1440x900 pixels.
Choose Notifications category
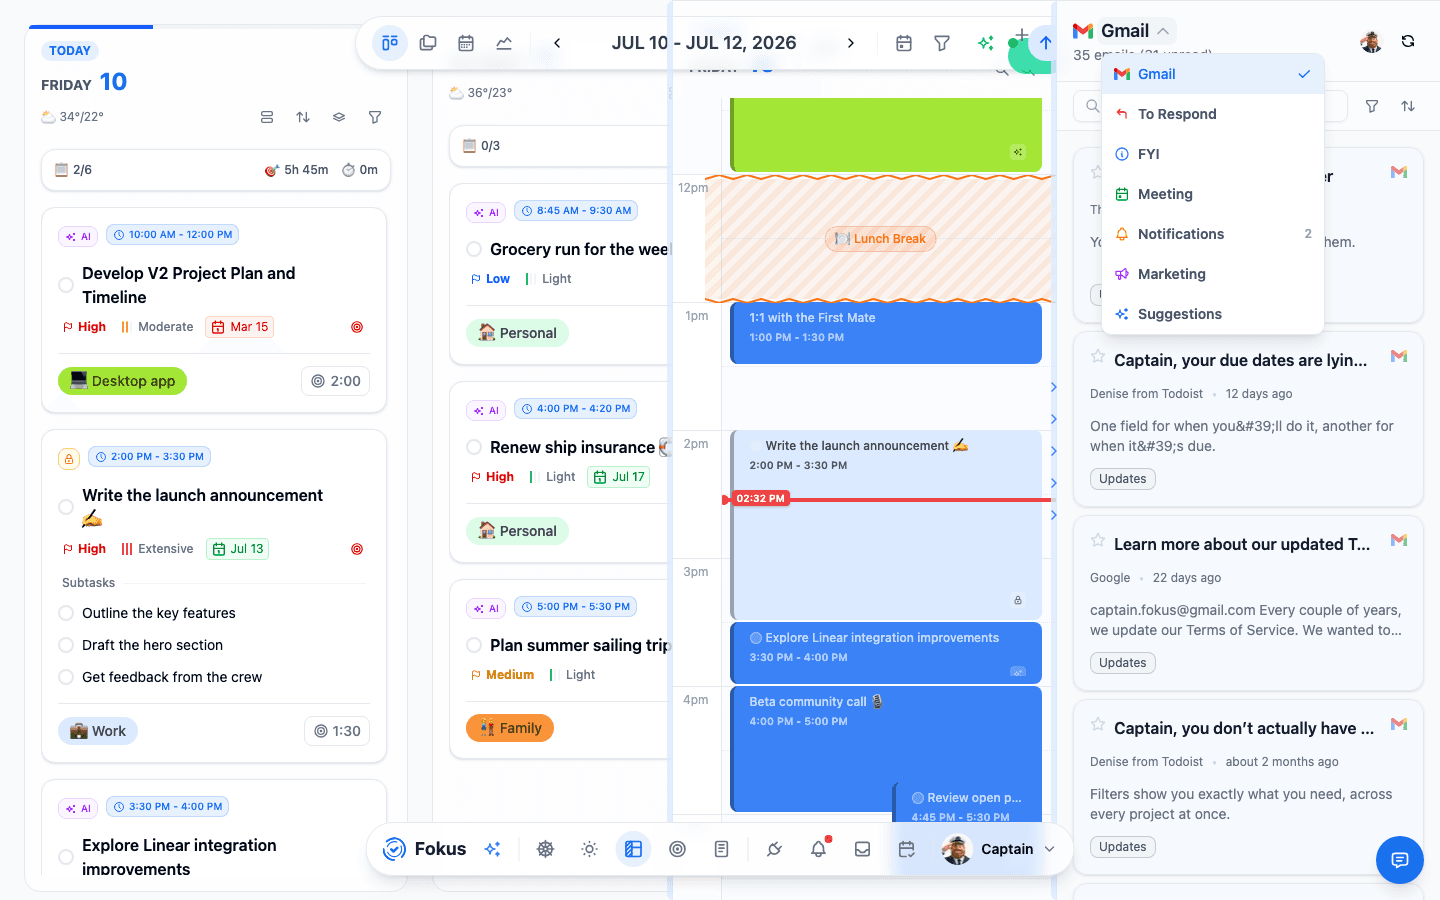click(1213, 234)
